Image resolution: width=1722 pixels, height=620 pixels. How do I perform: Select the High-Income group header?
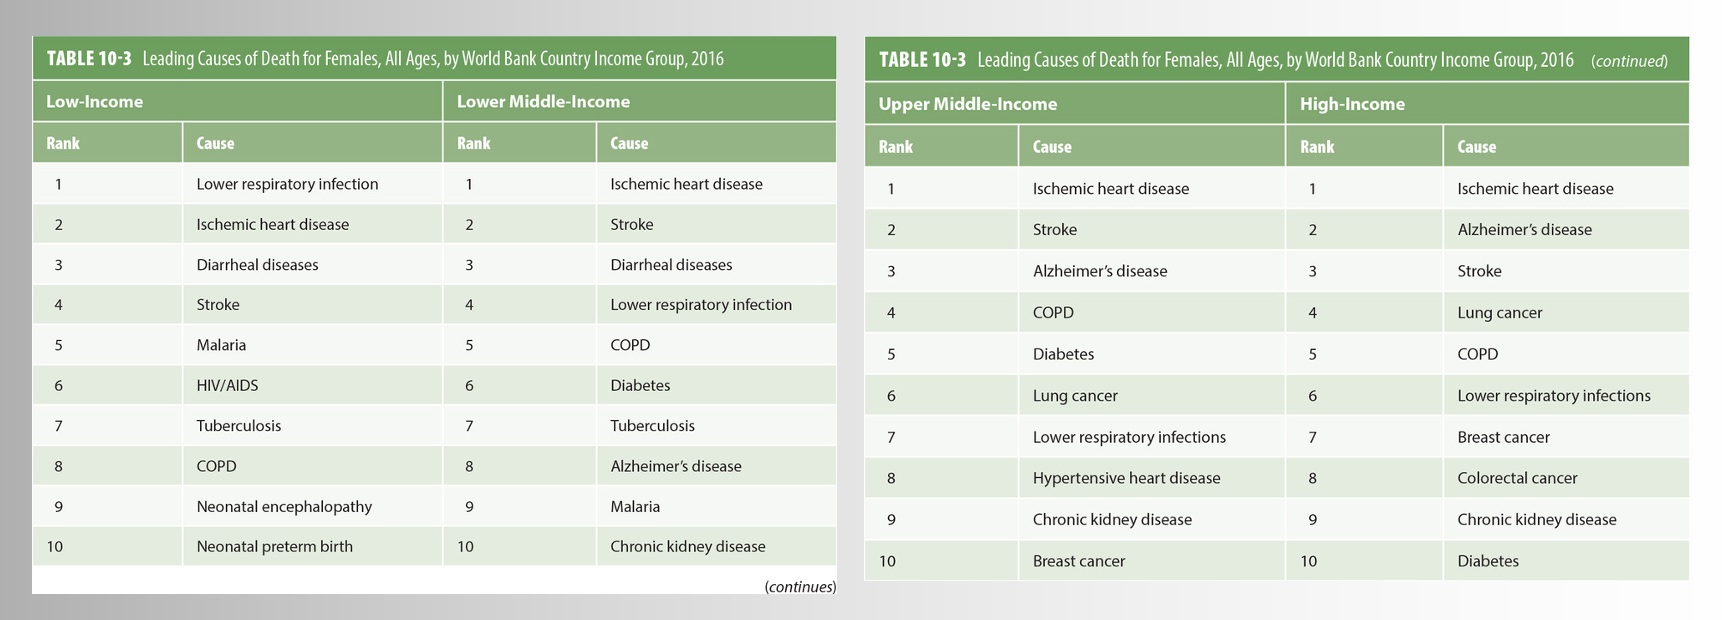[x=1352, y=104]
